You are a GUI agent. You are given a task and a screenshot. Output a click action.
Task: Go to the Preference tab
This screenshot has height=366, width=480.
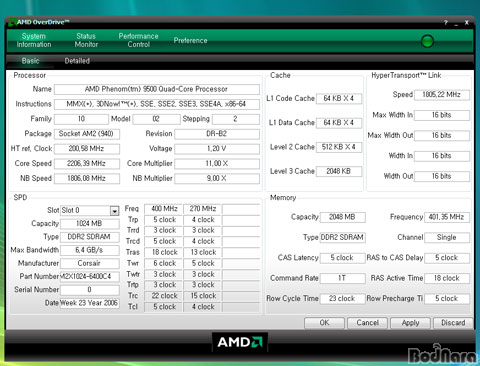click(x=190, y=40)
